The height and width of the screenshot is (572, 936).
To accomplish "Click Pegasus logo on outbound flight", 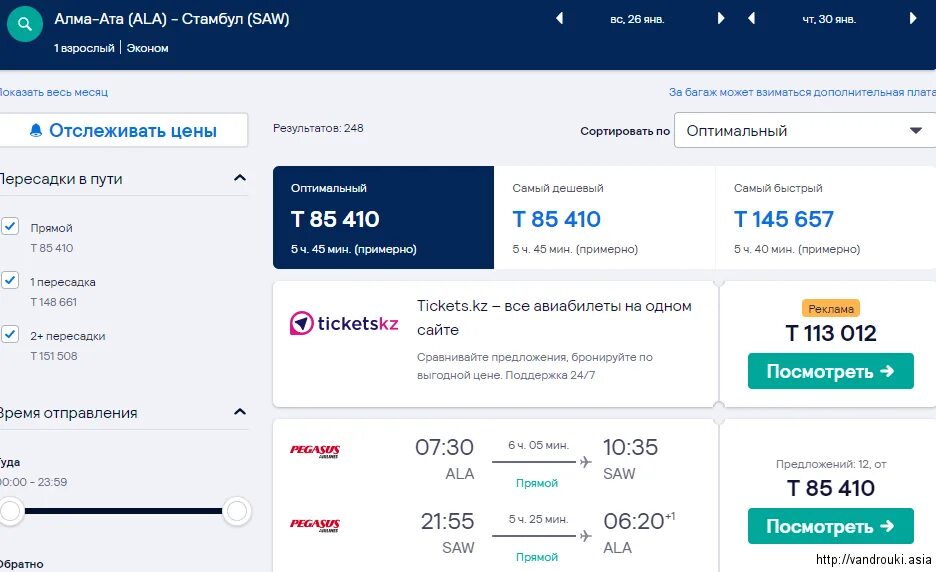I will (x=315, y=450).
